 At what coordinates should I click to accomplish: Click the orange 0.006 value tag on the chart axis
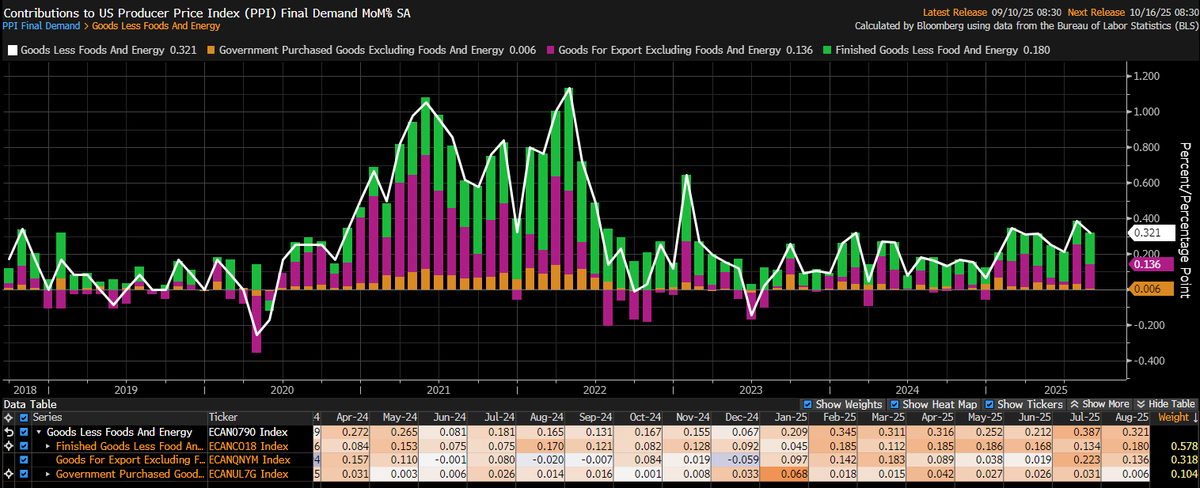point(1149,288)
